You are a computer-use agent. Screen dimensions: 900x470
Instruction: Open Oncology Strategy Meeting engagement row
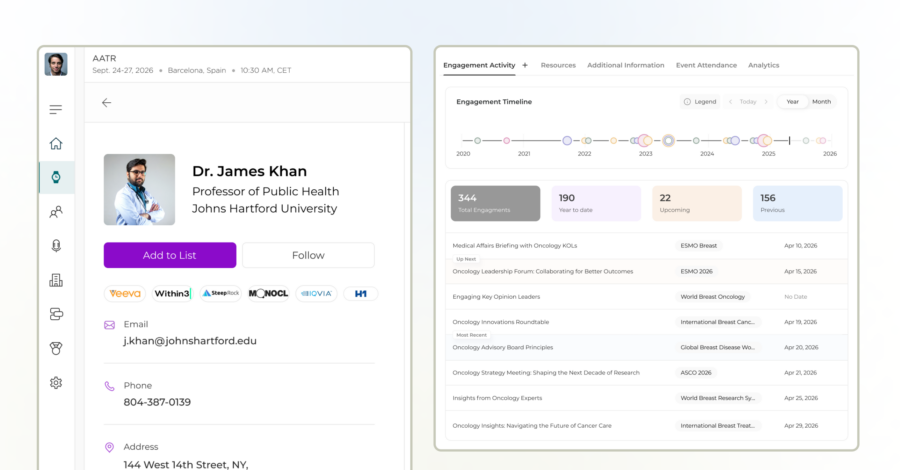pyautogui.click(x=646, y=372)
